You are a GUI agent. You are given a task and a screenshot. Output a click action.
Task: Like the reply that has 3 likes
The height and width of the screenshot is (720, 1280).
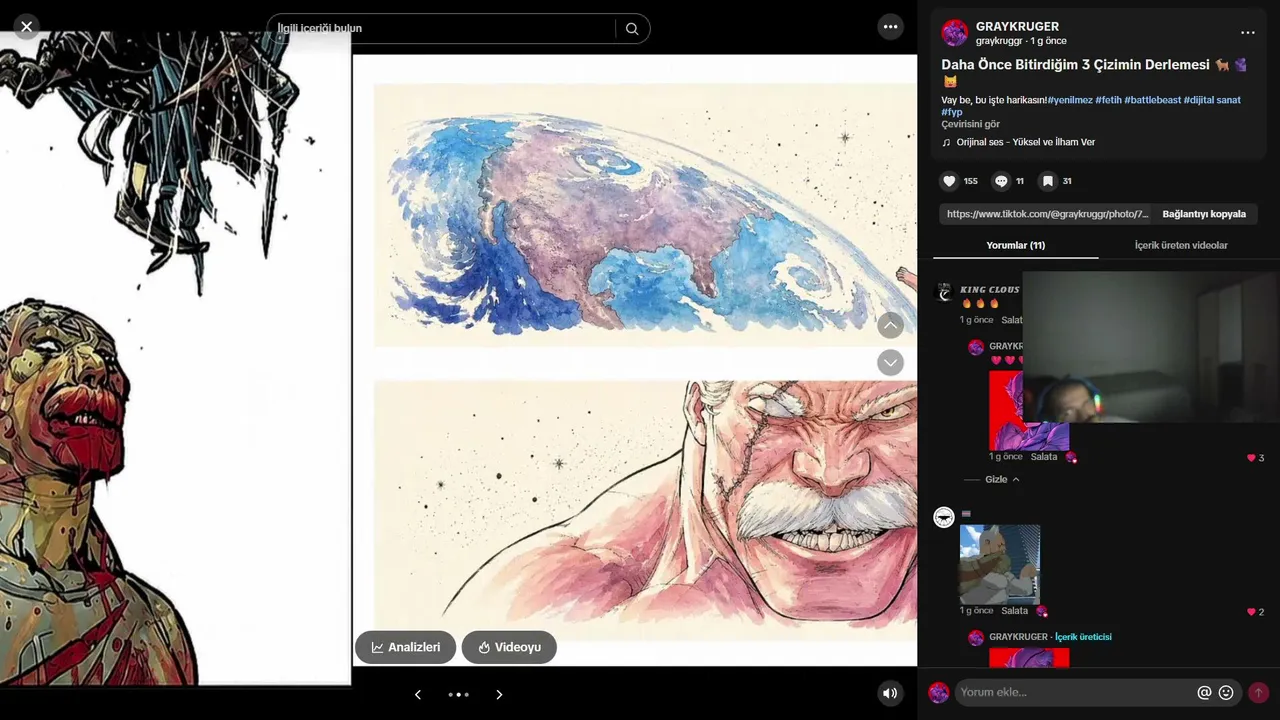click(1251, 458)
